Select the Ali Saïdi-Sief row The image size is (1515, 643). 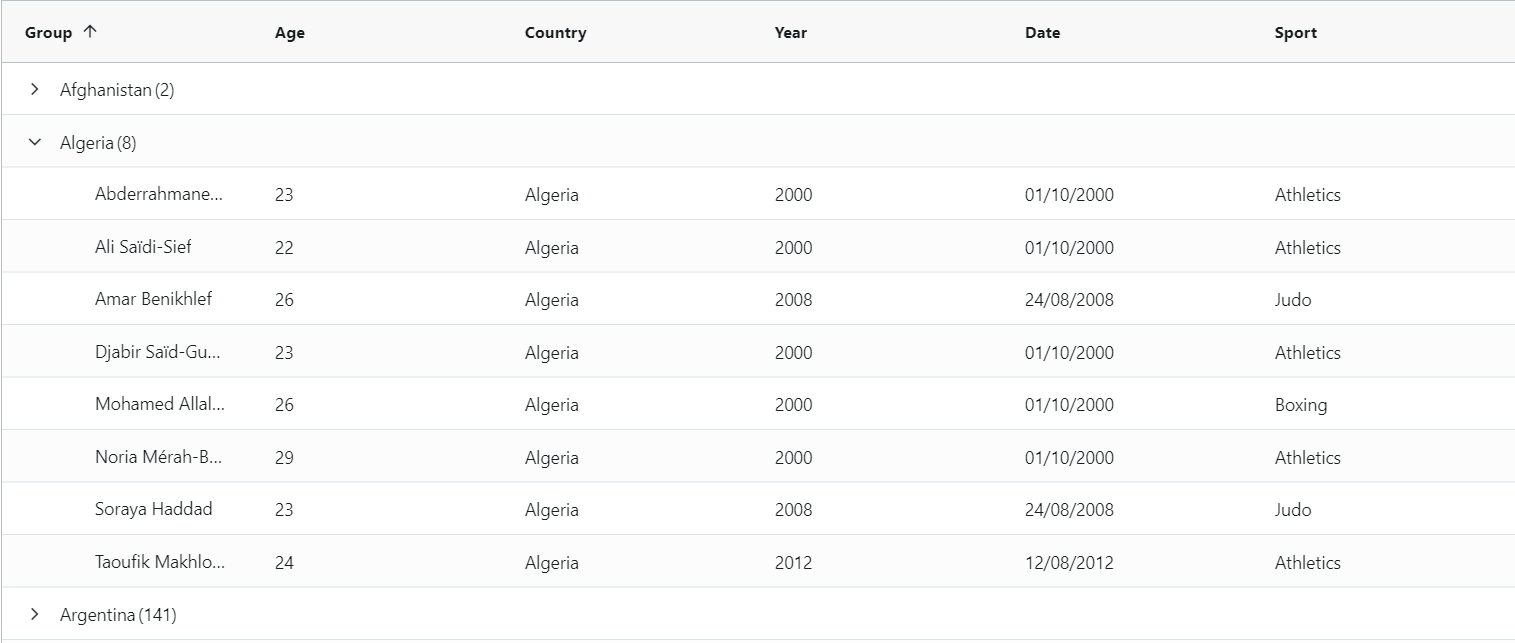143,247
